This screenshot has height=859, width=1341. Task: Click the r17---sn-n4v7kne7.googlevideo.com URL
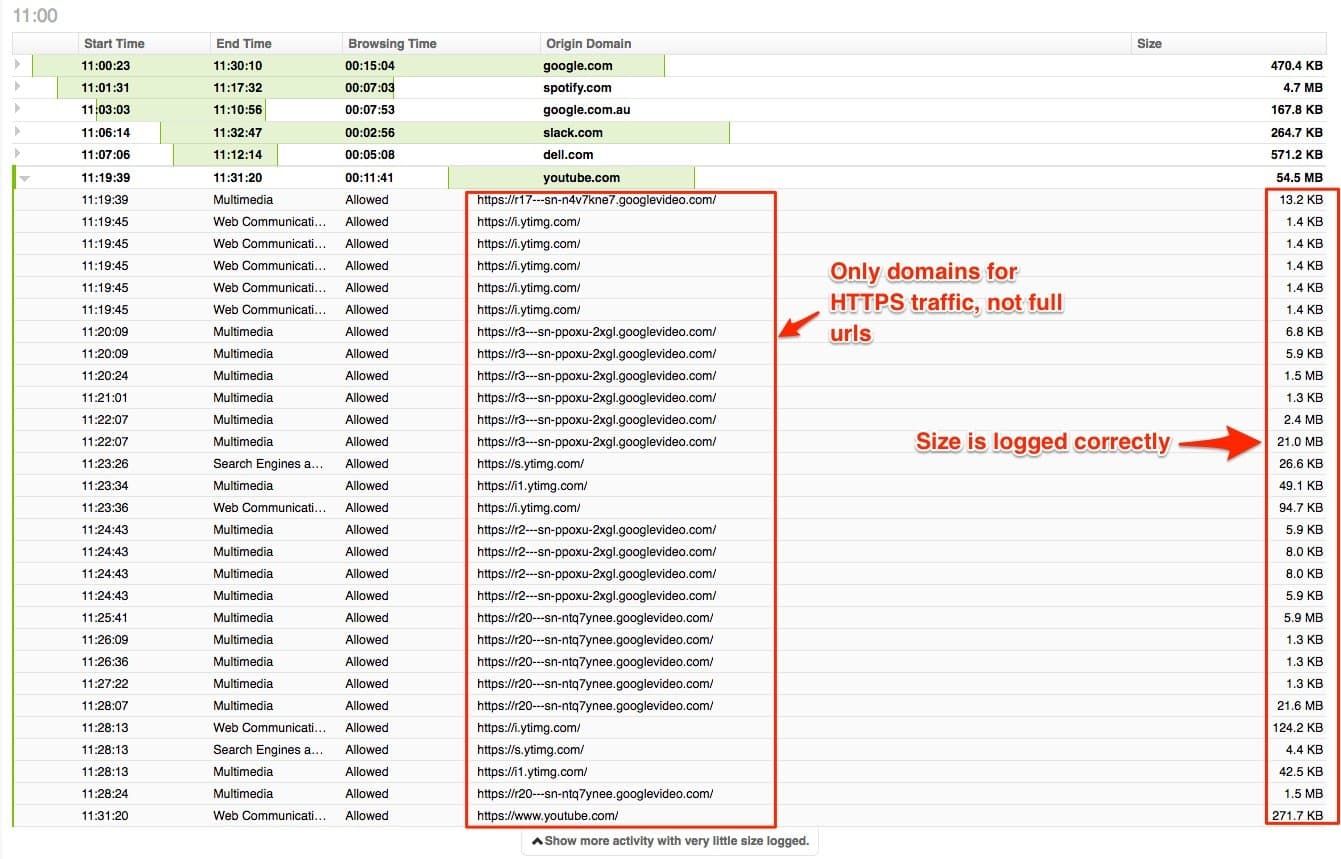click(x=596, y=200)
